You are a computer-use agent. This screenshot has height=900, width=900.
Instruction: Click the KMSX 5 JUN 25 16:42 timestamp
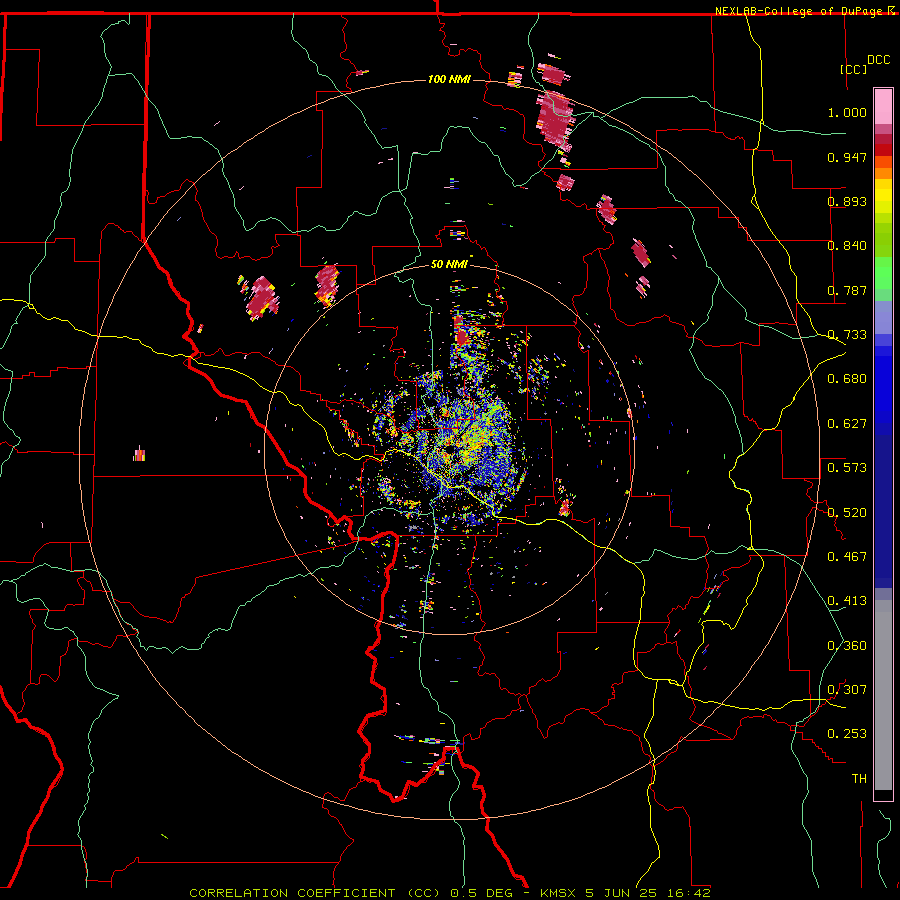click(x=625, y=893)
